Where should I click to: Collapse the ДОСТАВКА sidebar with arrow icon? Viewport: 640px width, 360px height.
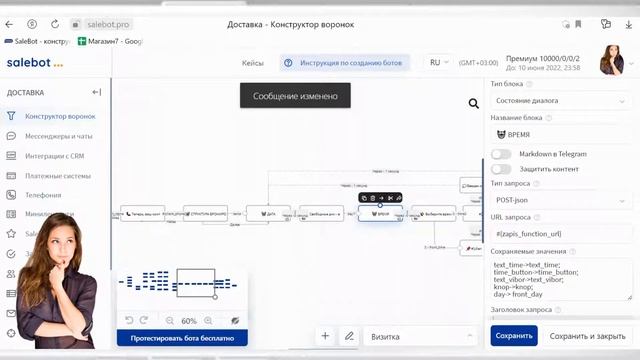click(x=96, y=92)
